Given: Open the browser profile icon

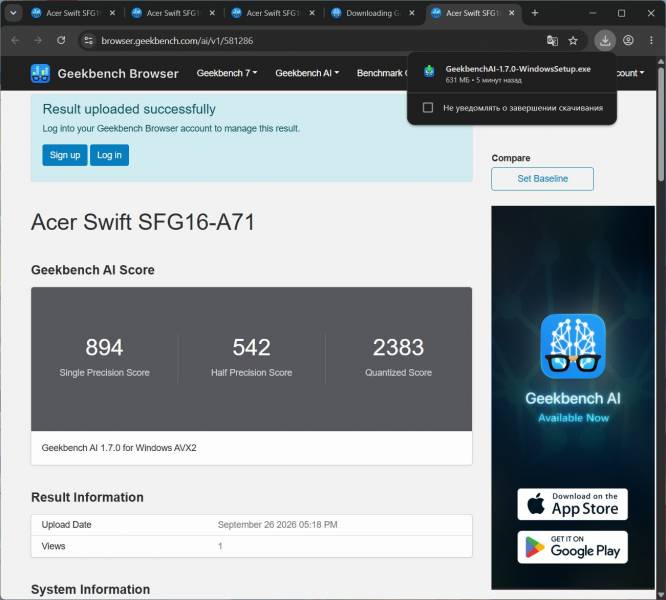Looking at the screenshot, I should click(628, 40).
